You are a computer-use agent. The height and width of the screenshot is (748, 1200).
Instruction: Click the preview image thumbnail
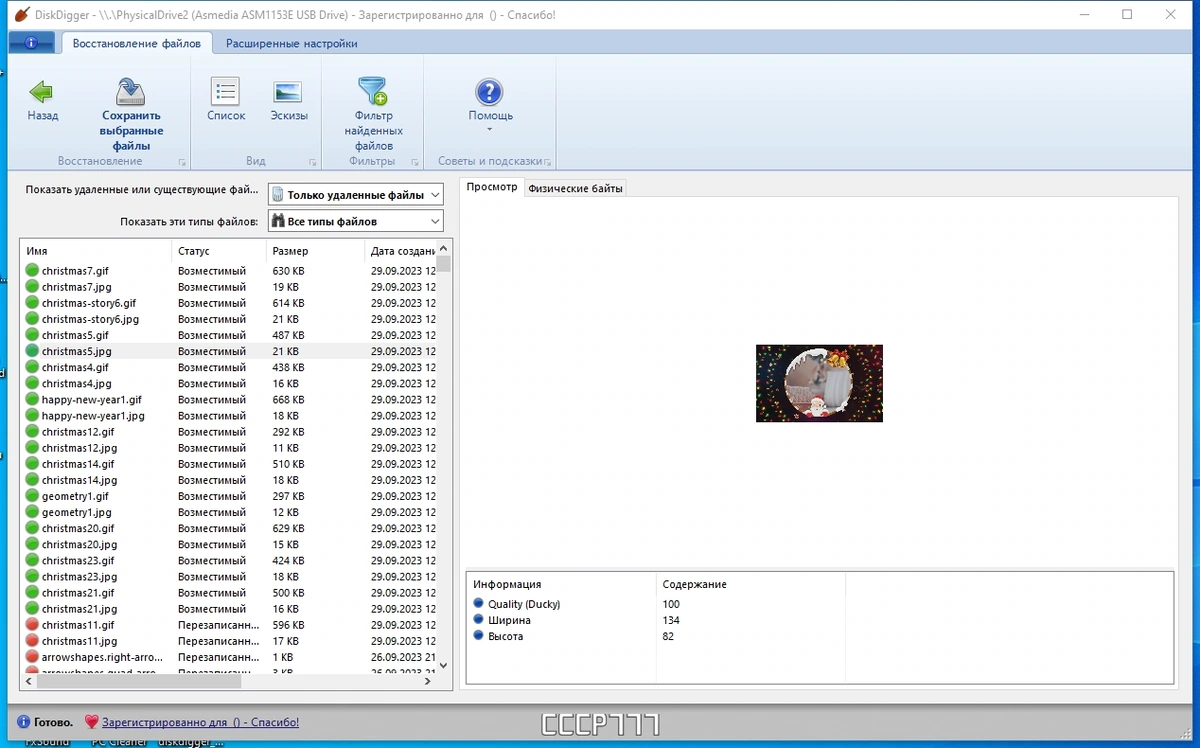[819, 383]
